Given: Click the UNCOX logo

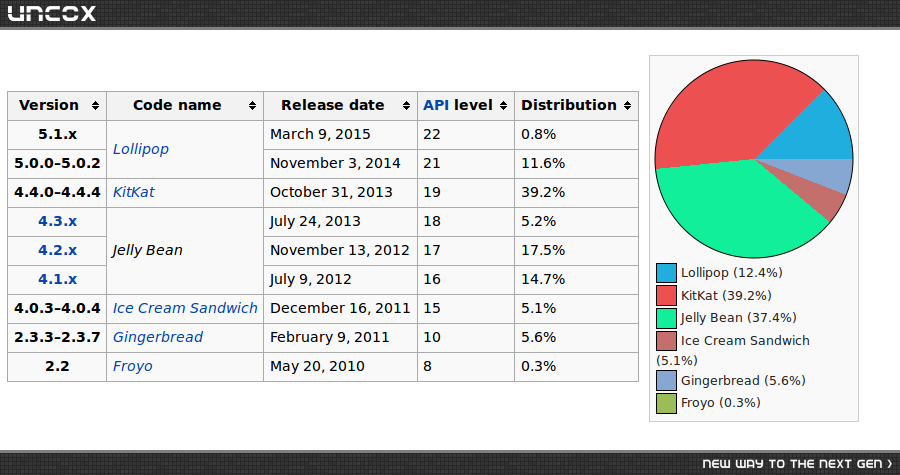Looking at the screenshot, I should (51, 13).
